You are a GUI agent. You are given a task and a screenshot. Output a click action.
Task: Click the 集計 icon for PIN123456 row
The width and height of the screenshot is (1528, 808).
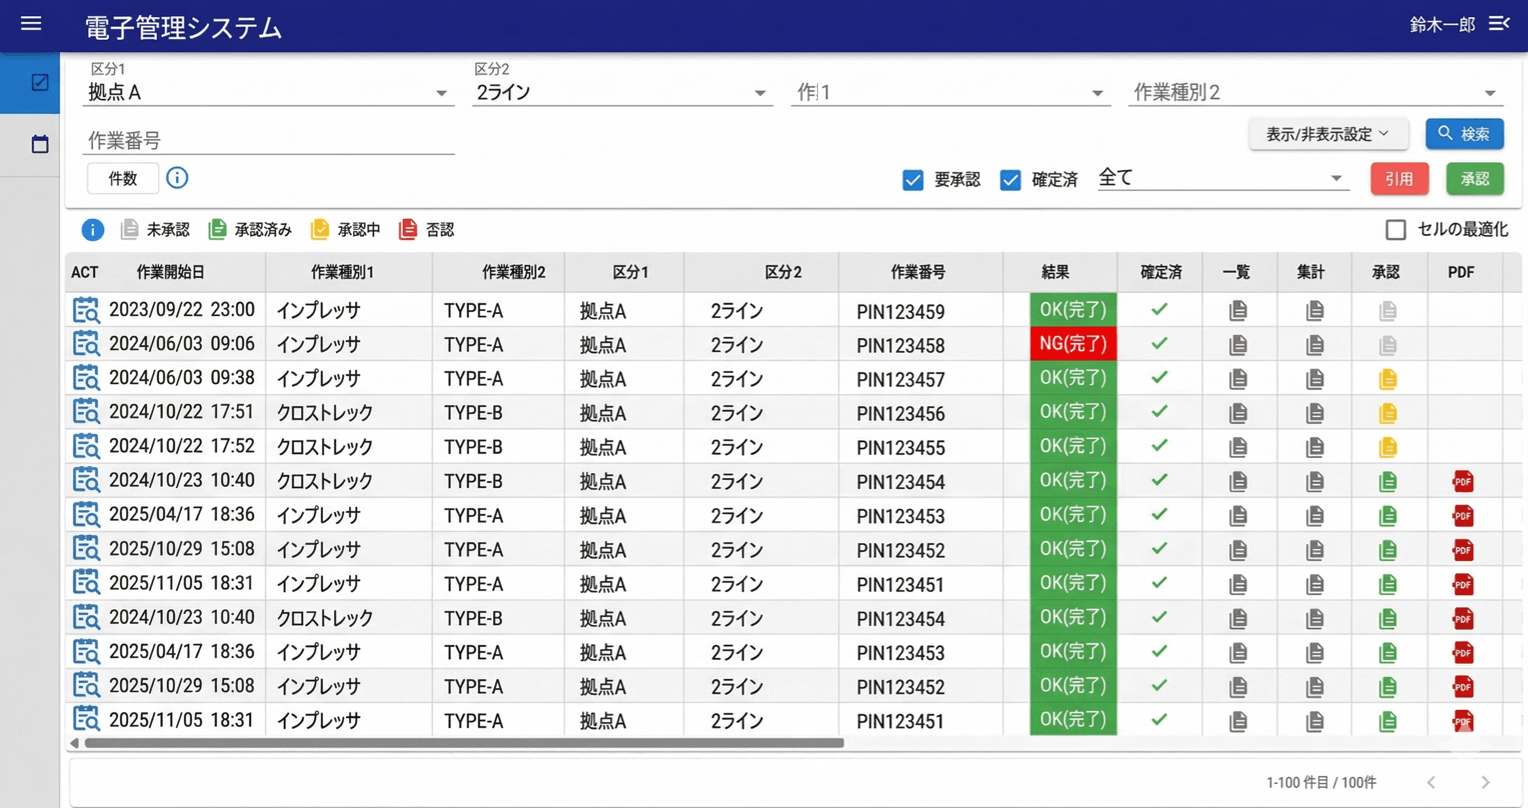[1314, 413]
